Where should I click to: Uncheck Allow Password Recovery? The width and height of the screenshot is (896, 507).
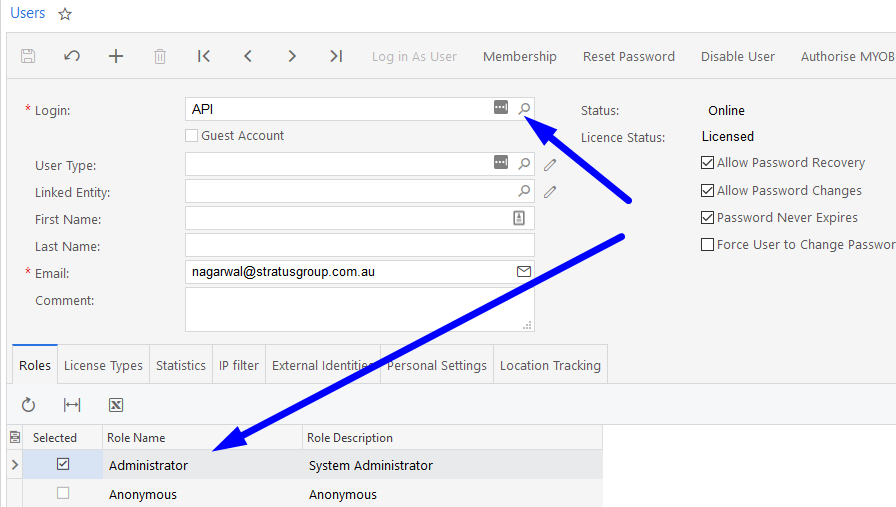pos(708,163)
